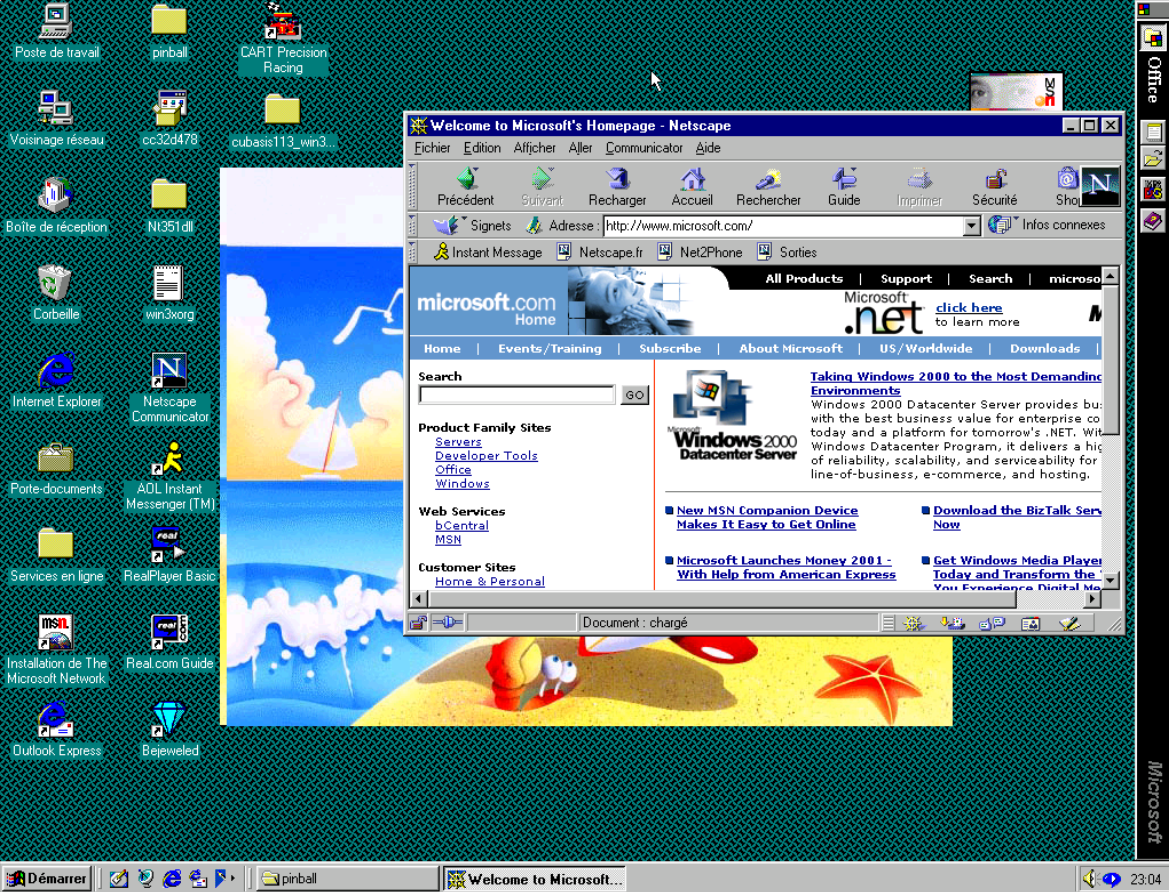The height and width of the screenshot is (892, 1169).
Task: Click the Recharger reload toolbar button
Action: click(x=617, y=186)
